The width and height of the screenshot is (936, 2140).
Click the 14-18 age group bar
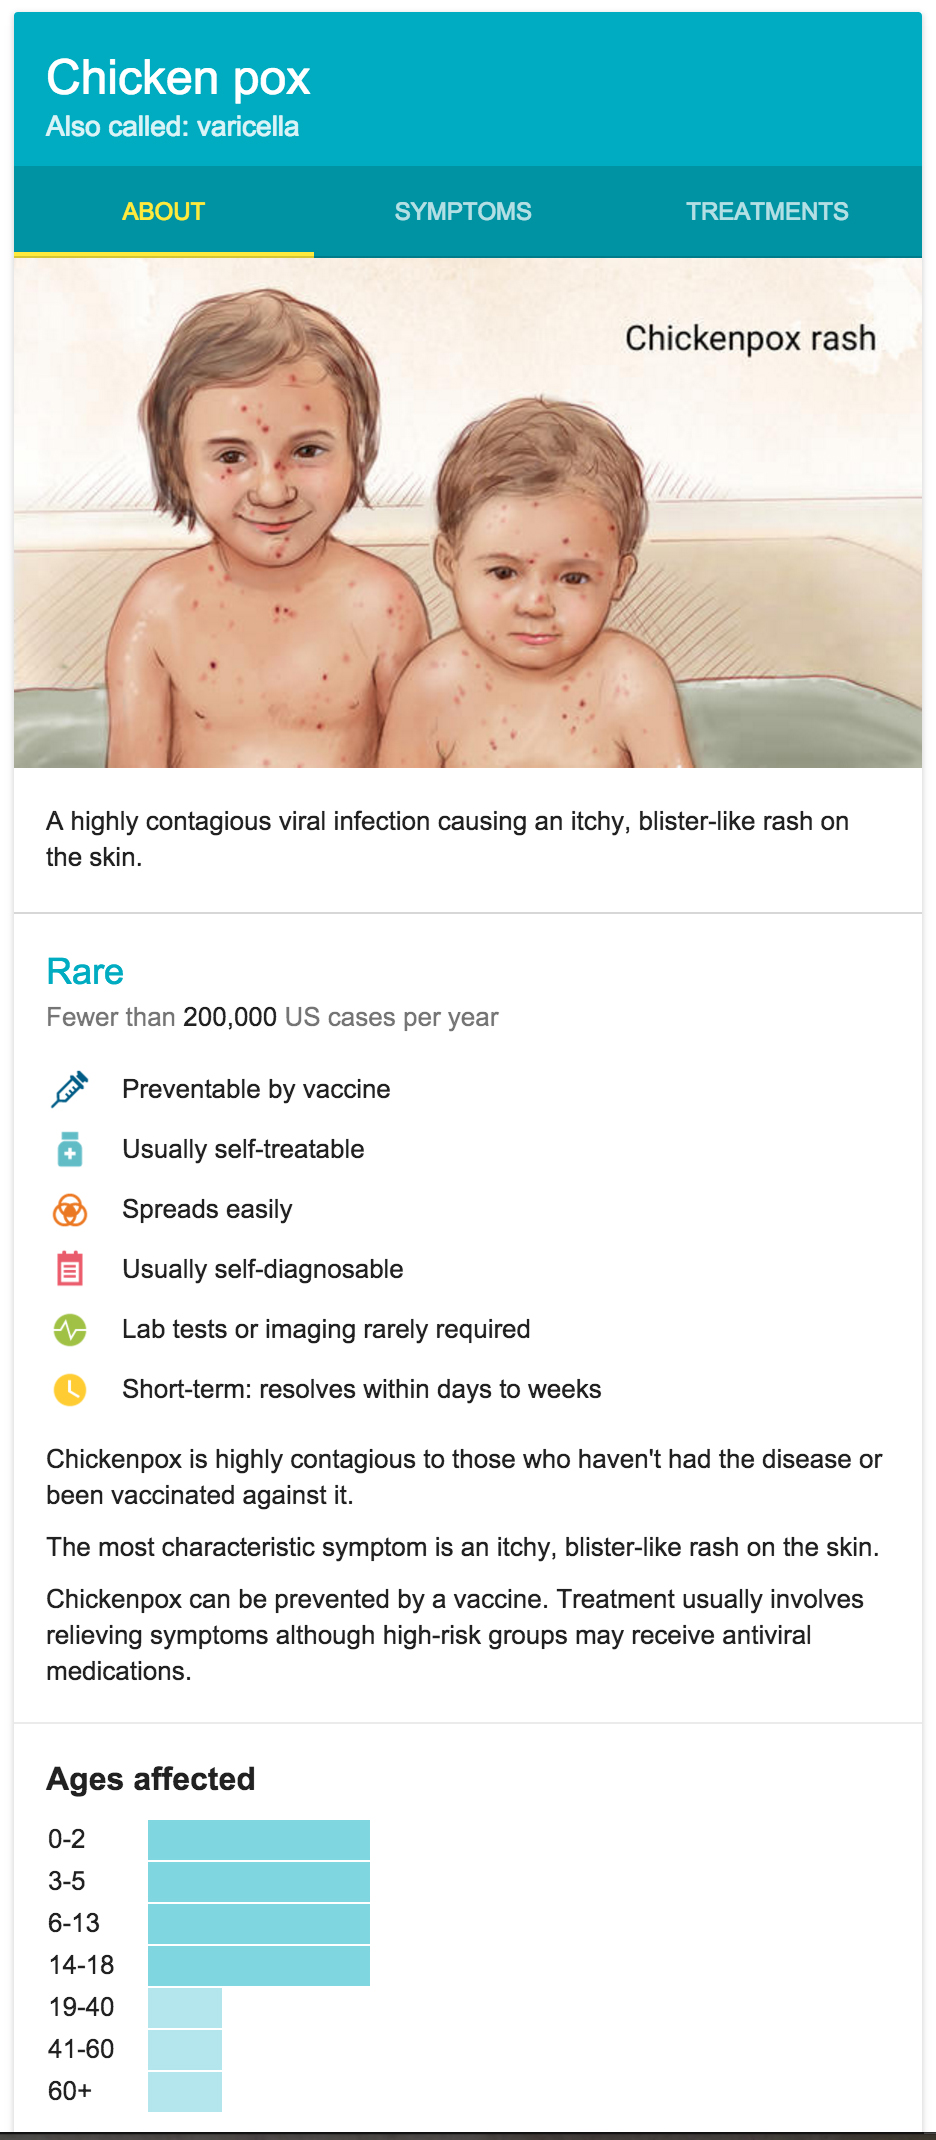(x=259, y=1966)
